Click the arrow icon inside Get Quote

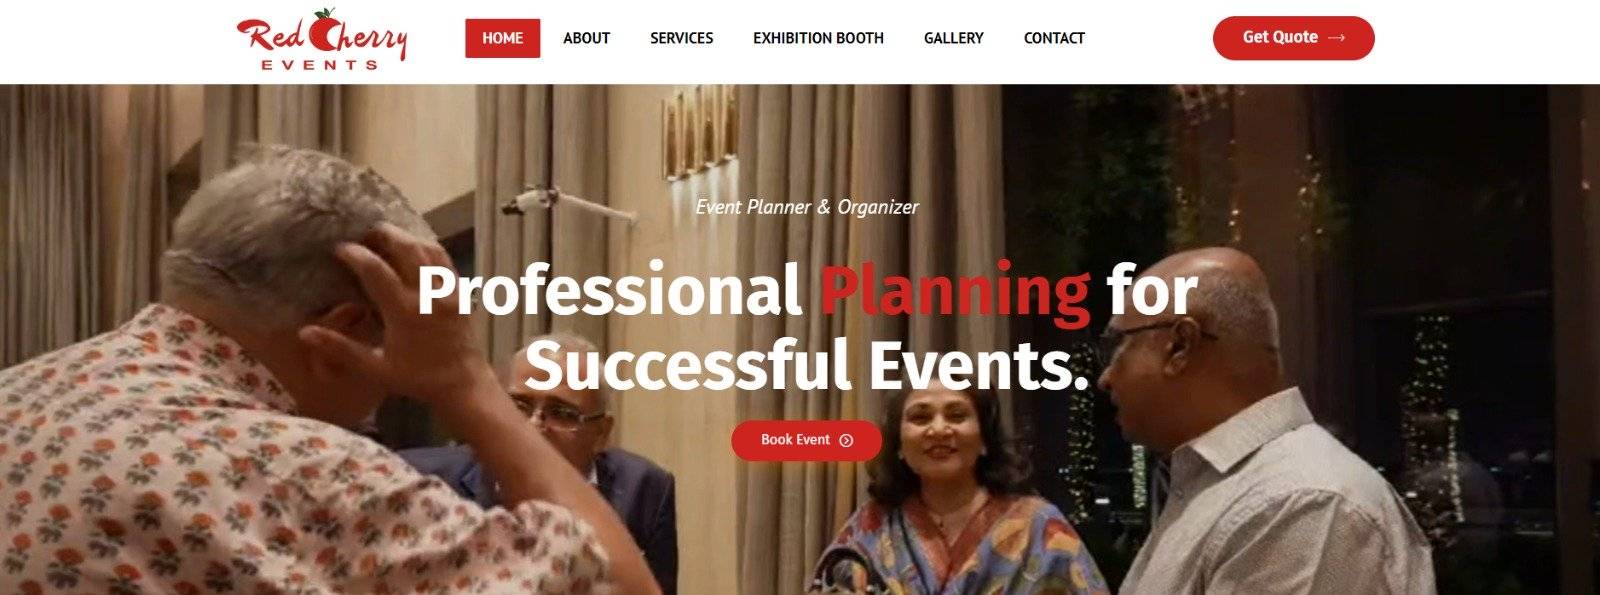click(x=1336, y=38)
